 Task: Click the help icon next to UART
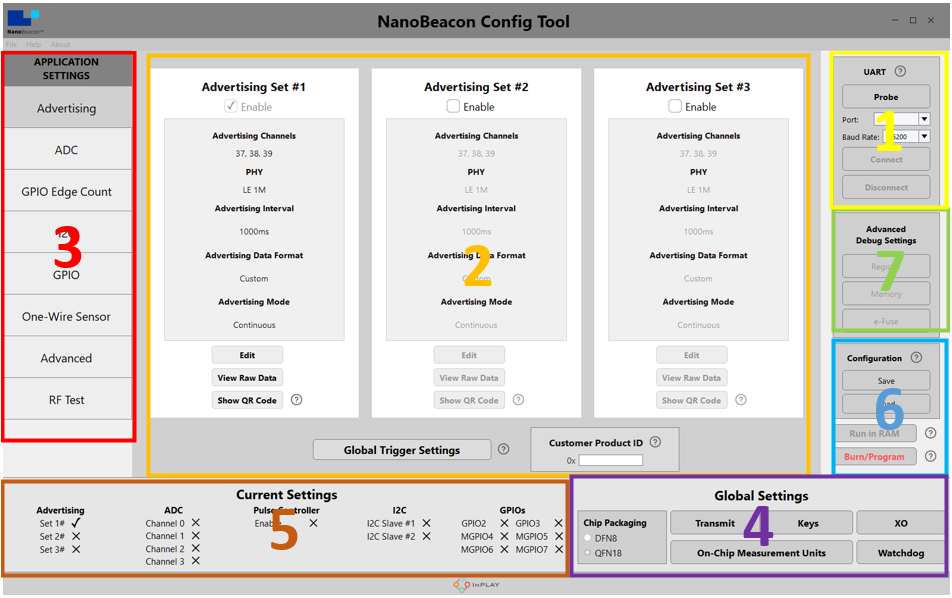(900, 71)
